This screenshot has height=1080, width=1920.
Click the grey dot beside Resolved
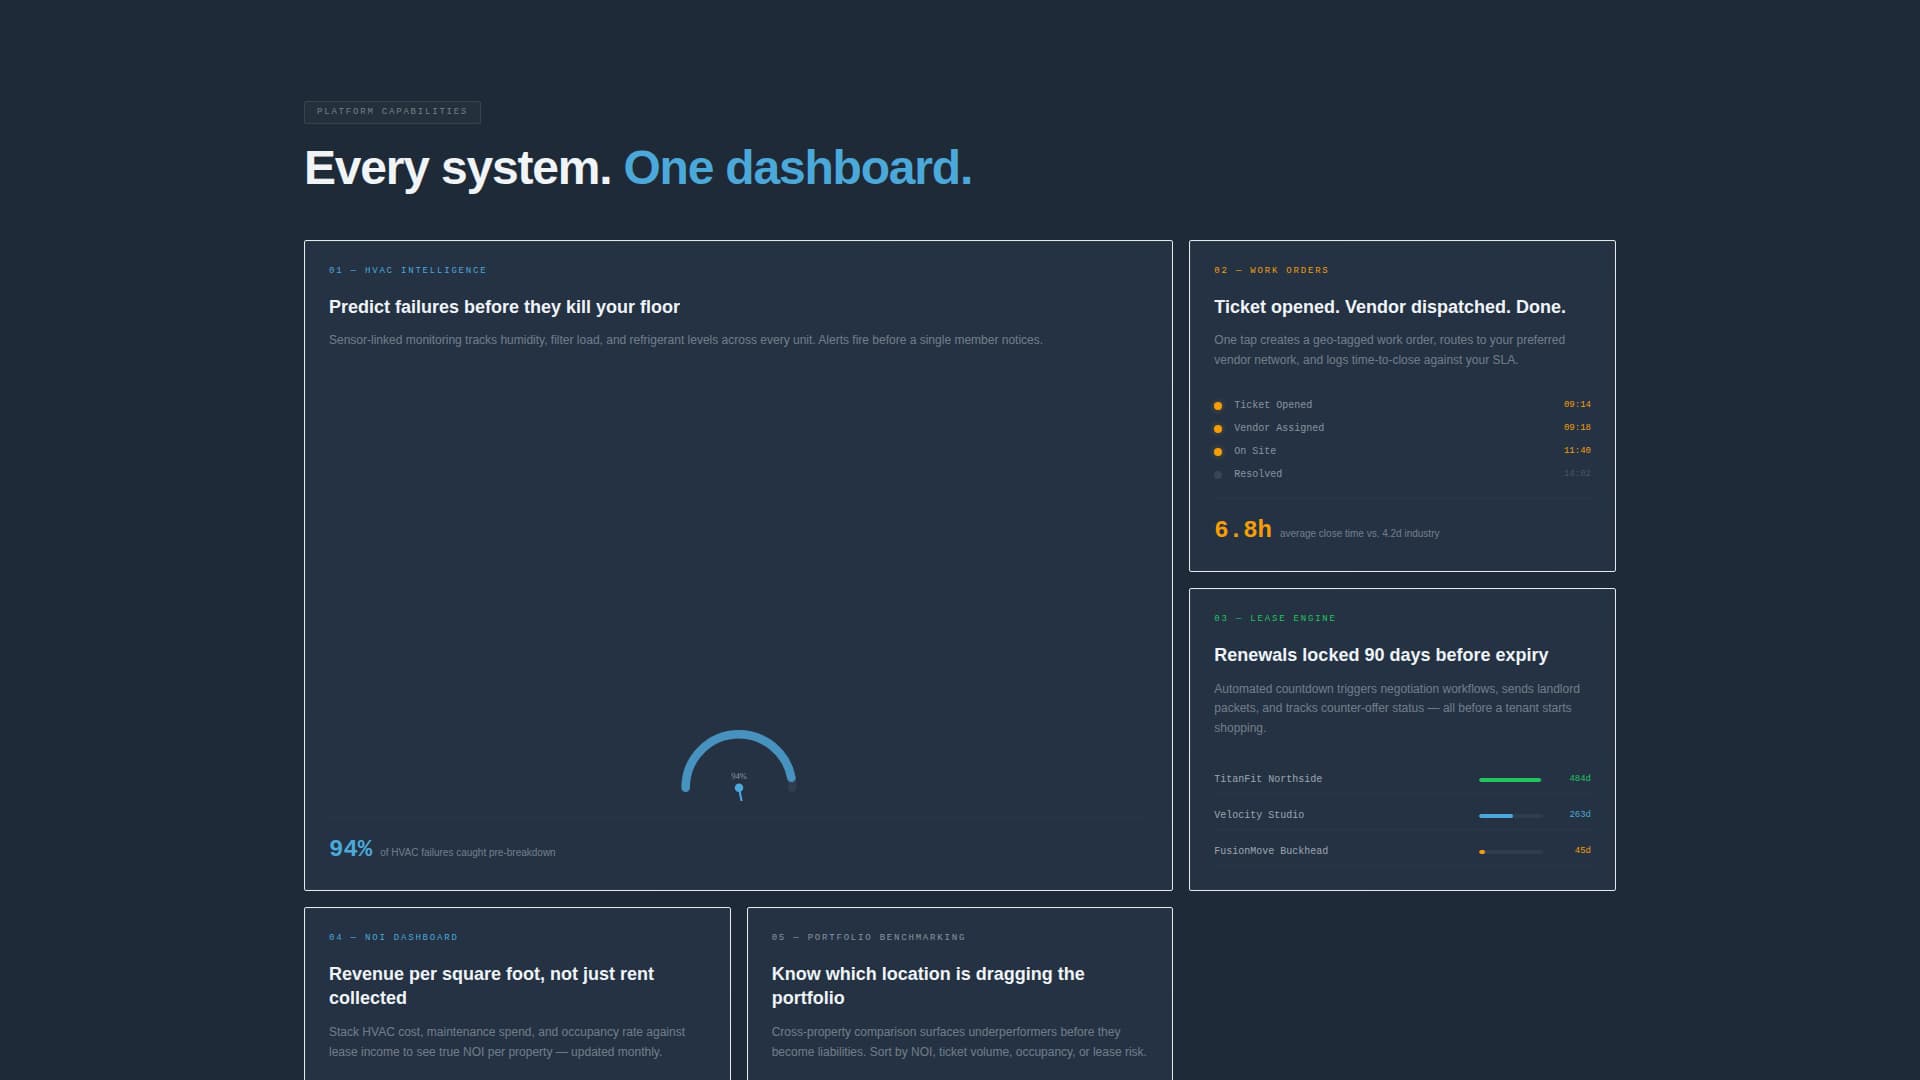tap(1217, 475)
